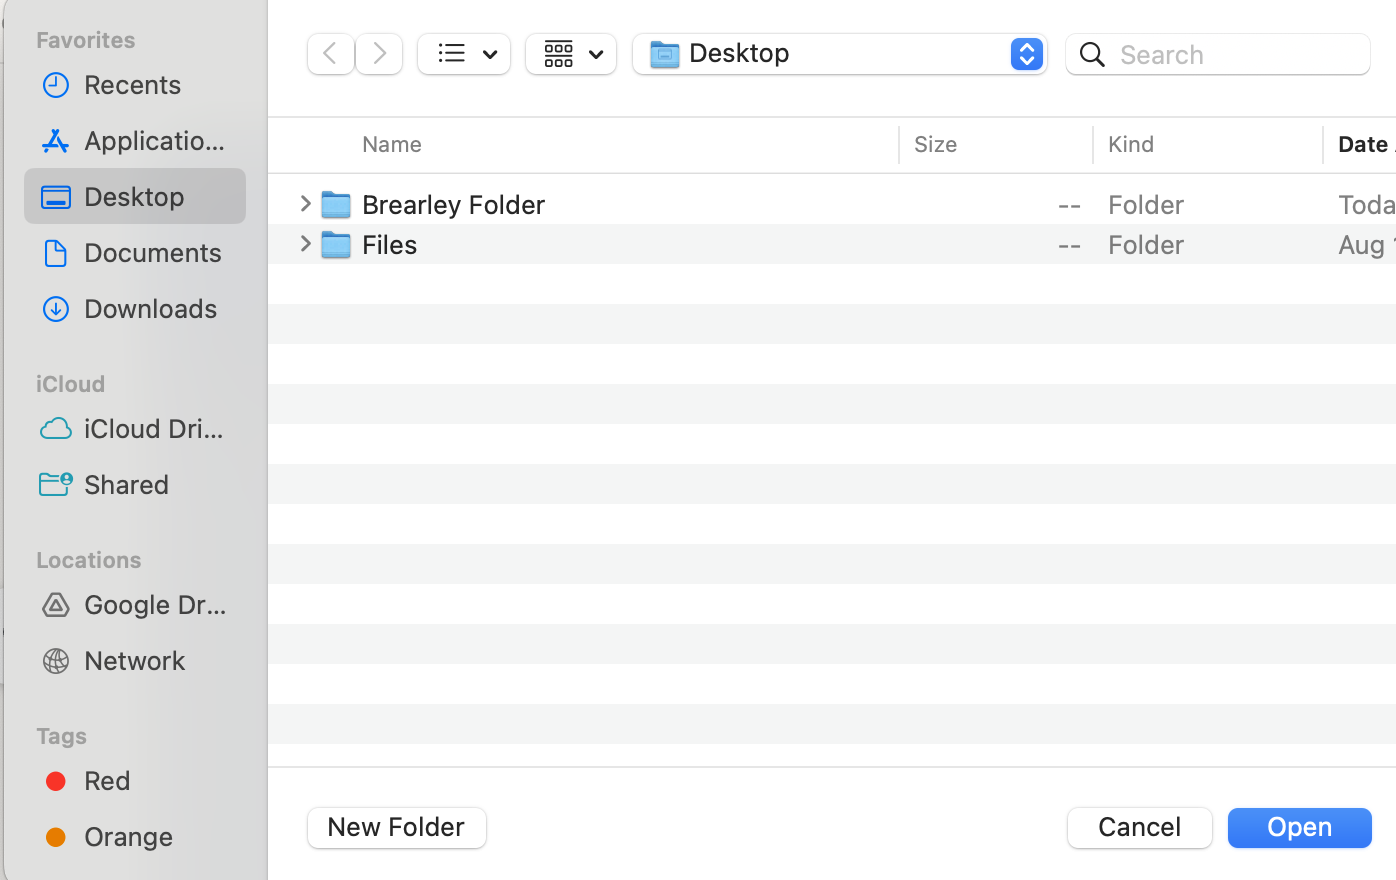Click the Kind cell for Brearley Folder
The width and height of the screenshot is (1396, 880).
pyautogui.click(x=1146, y=205)
